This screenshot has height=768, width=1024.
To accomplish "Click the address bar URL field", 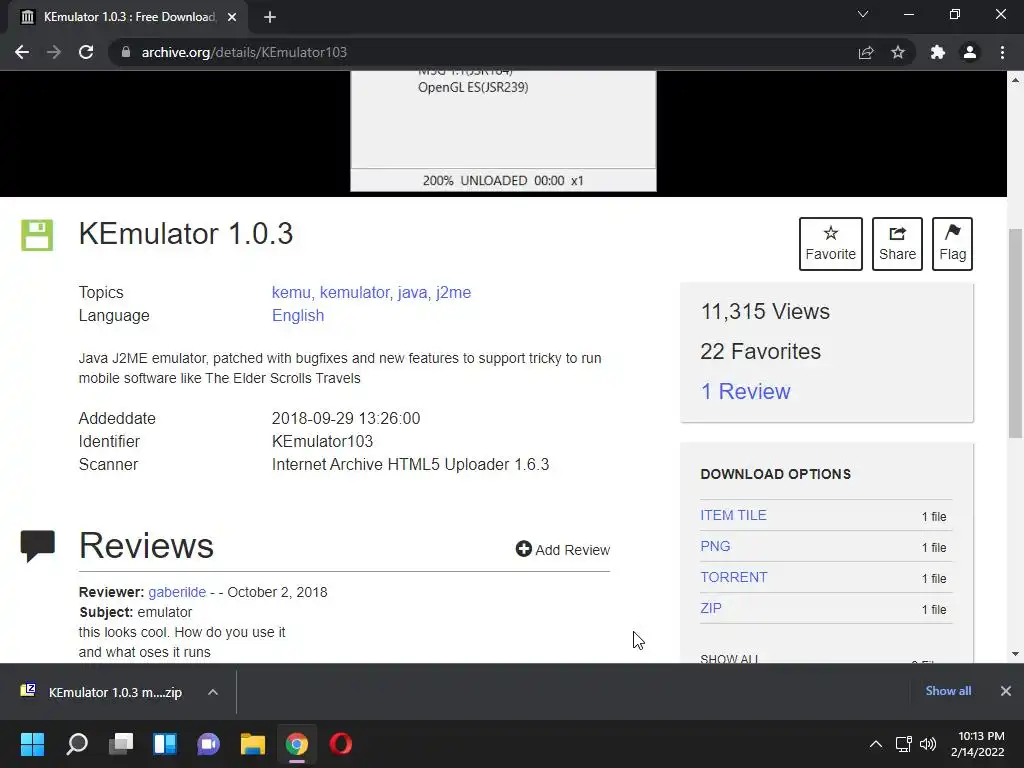I will click(483, 52).
